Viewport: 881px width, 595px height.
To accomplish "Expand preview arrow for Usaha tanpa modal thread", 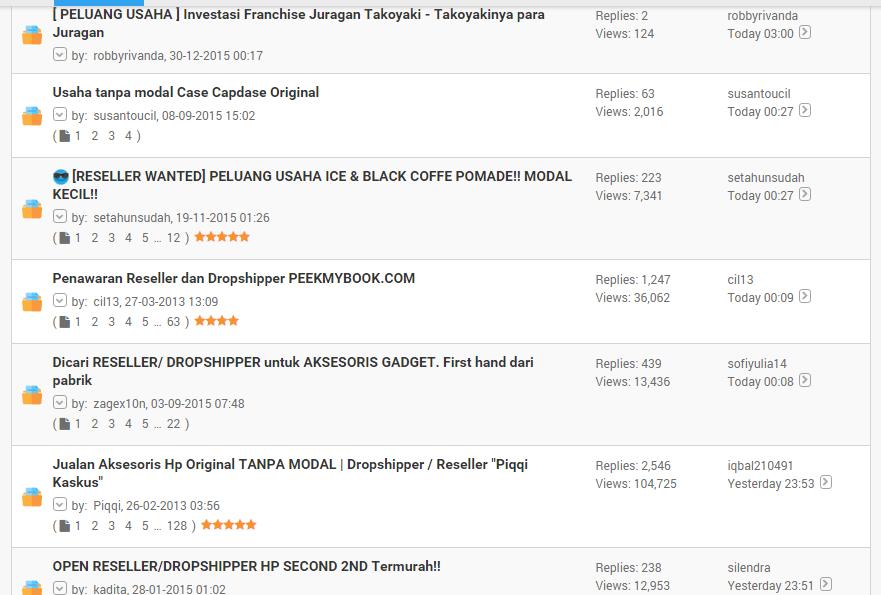I will pos(60,115).
